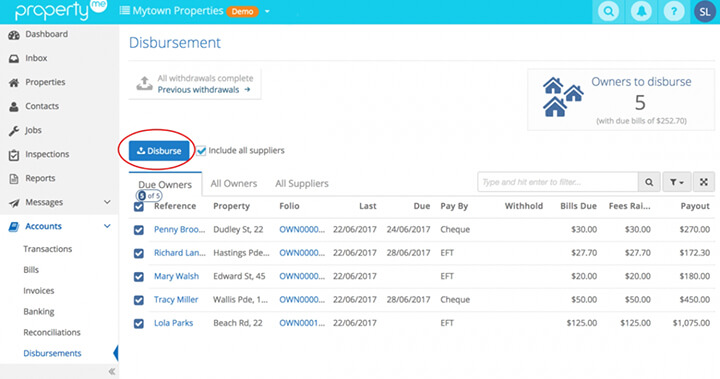Click the list icon beside Mytown Properties
This screenshot has width=720, height=379.
(x=124, y=11)
